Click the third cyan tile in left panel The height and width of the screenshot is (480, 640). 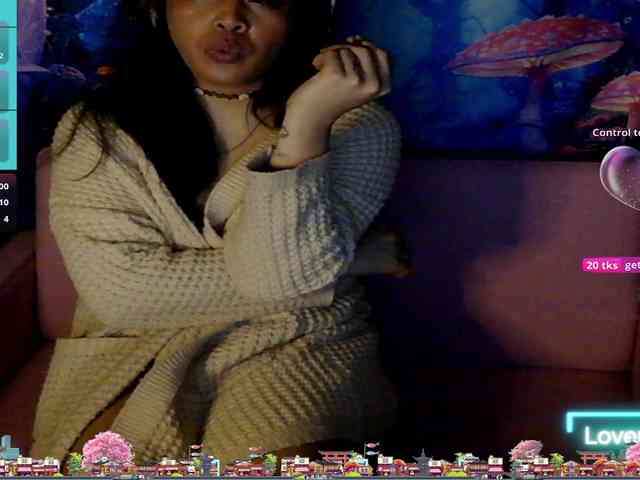click(5, 142)
